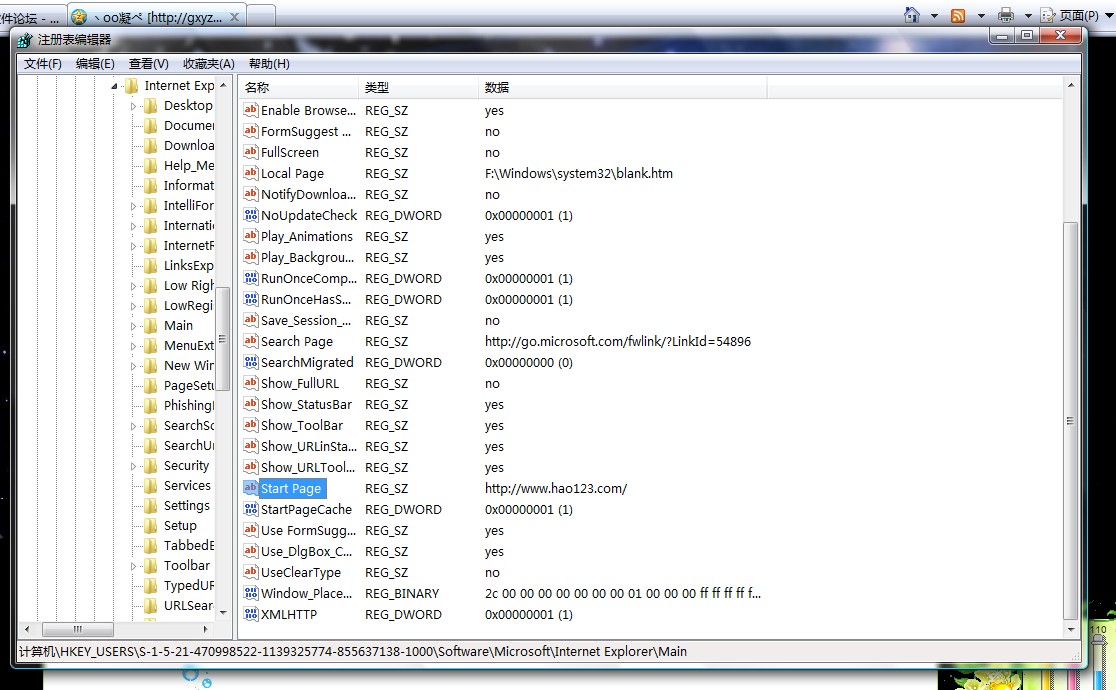
Task: Expand the Low Rights tree node
Action: pyautogui.click(x=133, y=286)
